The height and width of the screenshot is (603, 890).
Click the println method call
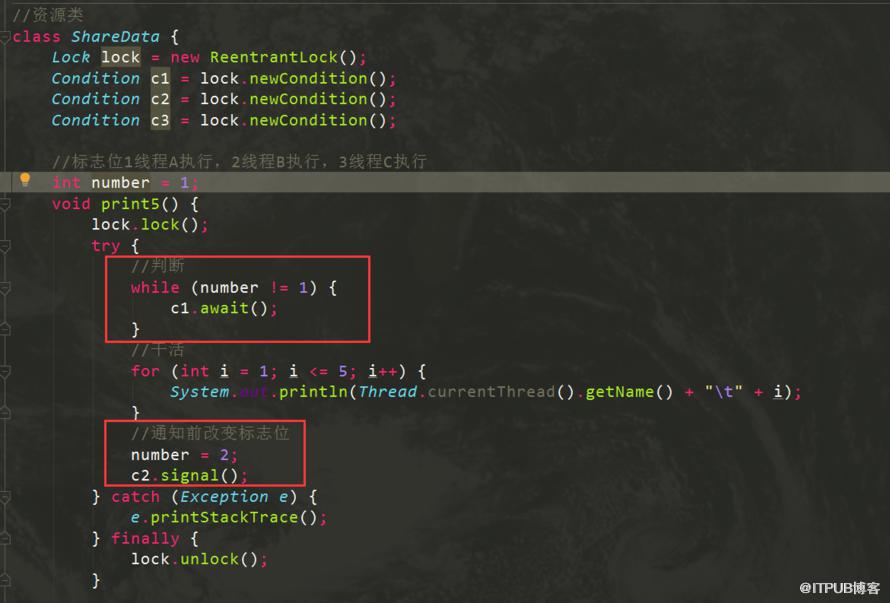pos(313,392)
